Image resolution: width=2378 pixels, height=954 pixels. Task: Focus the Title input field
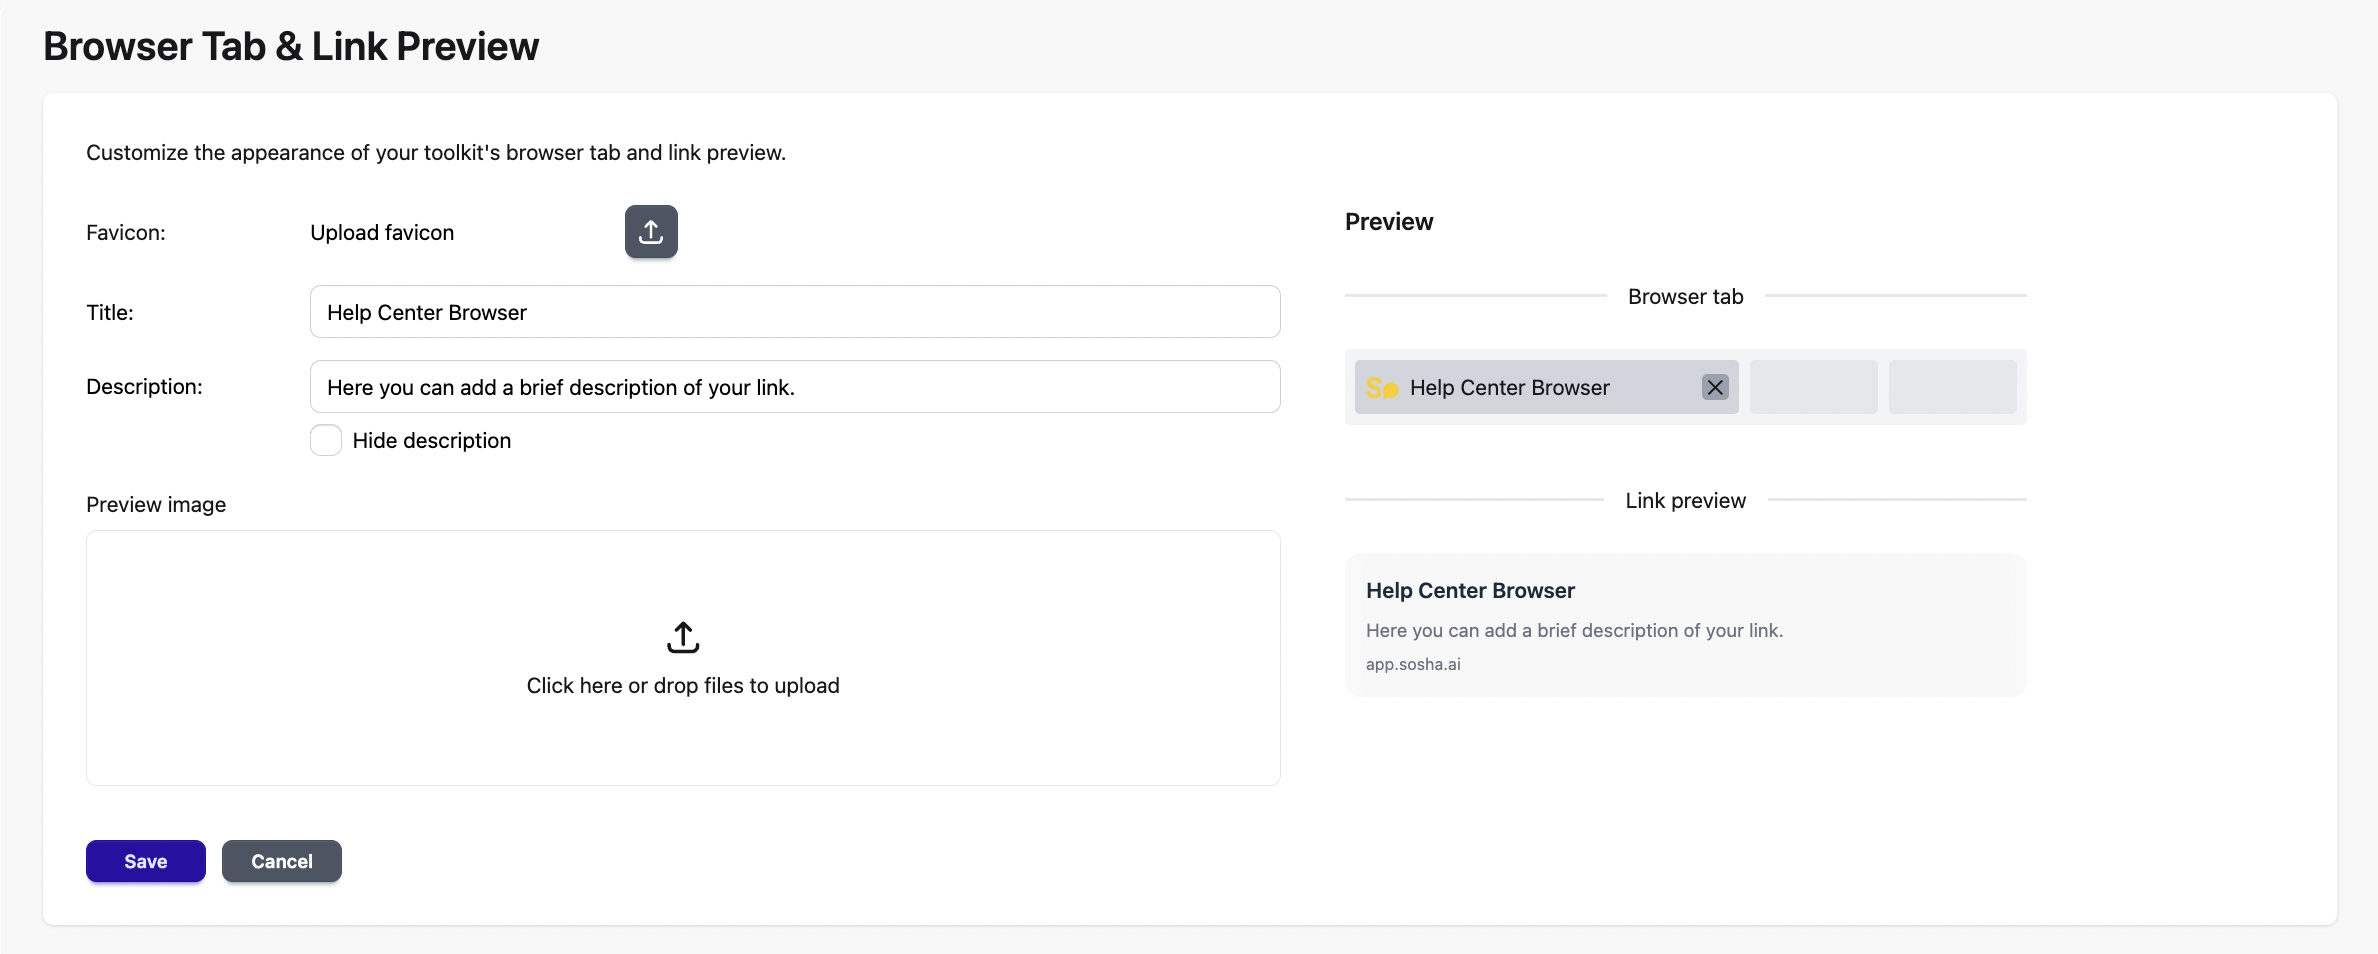click(795, 312)
